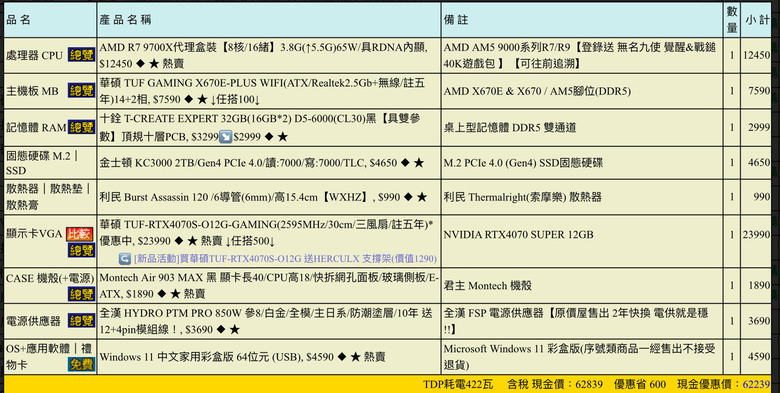Select the AMD R7 9700X product description
This screenshot has width=780, height=393.
264,55
